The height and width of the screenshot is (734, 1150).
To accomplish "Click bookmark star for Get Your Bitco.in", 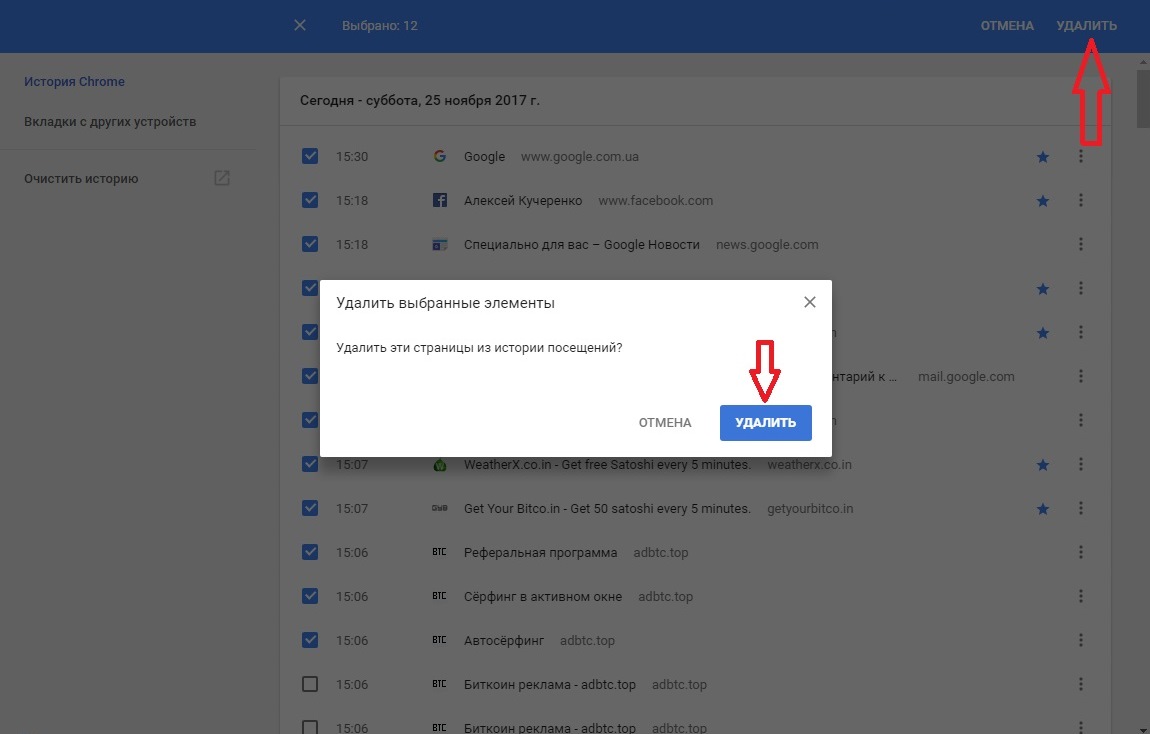I will [1042, 509].
